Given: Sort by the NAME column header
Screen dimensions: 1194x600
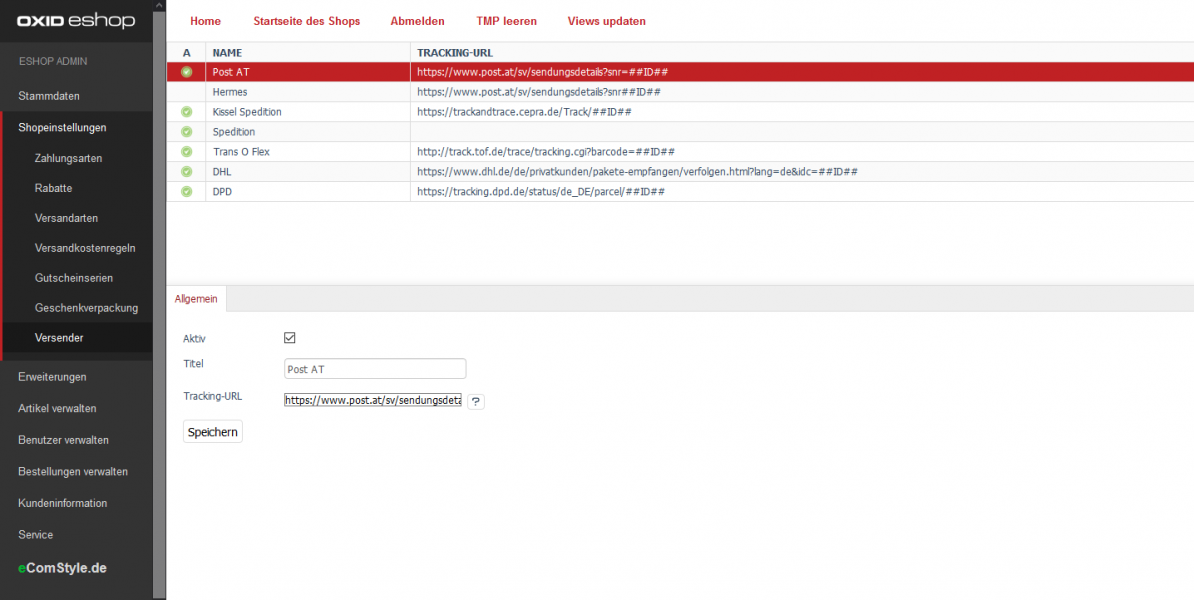Looking at the screenshot, I should (227, 53).
